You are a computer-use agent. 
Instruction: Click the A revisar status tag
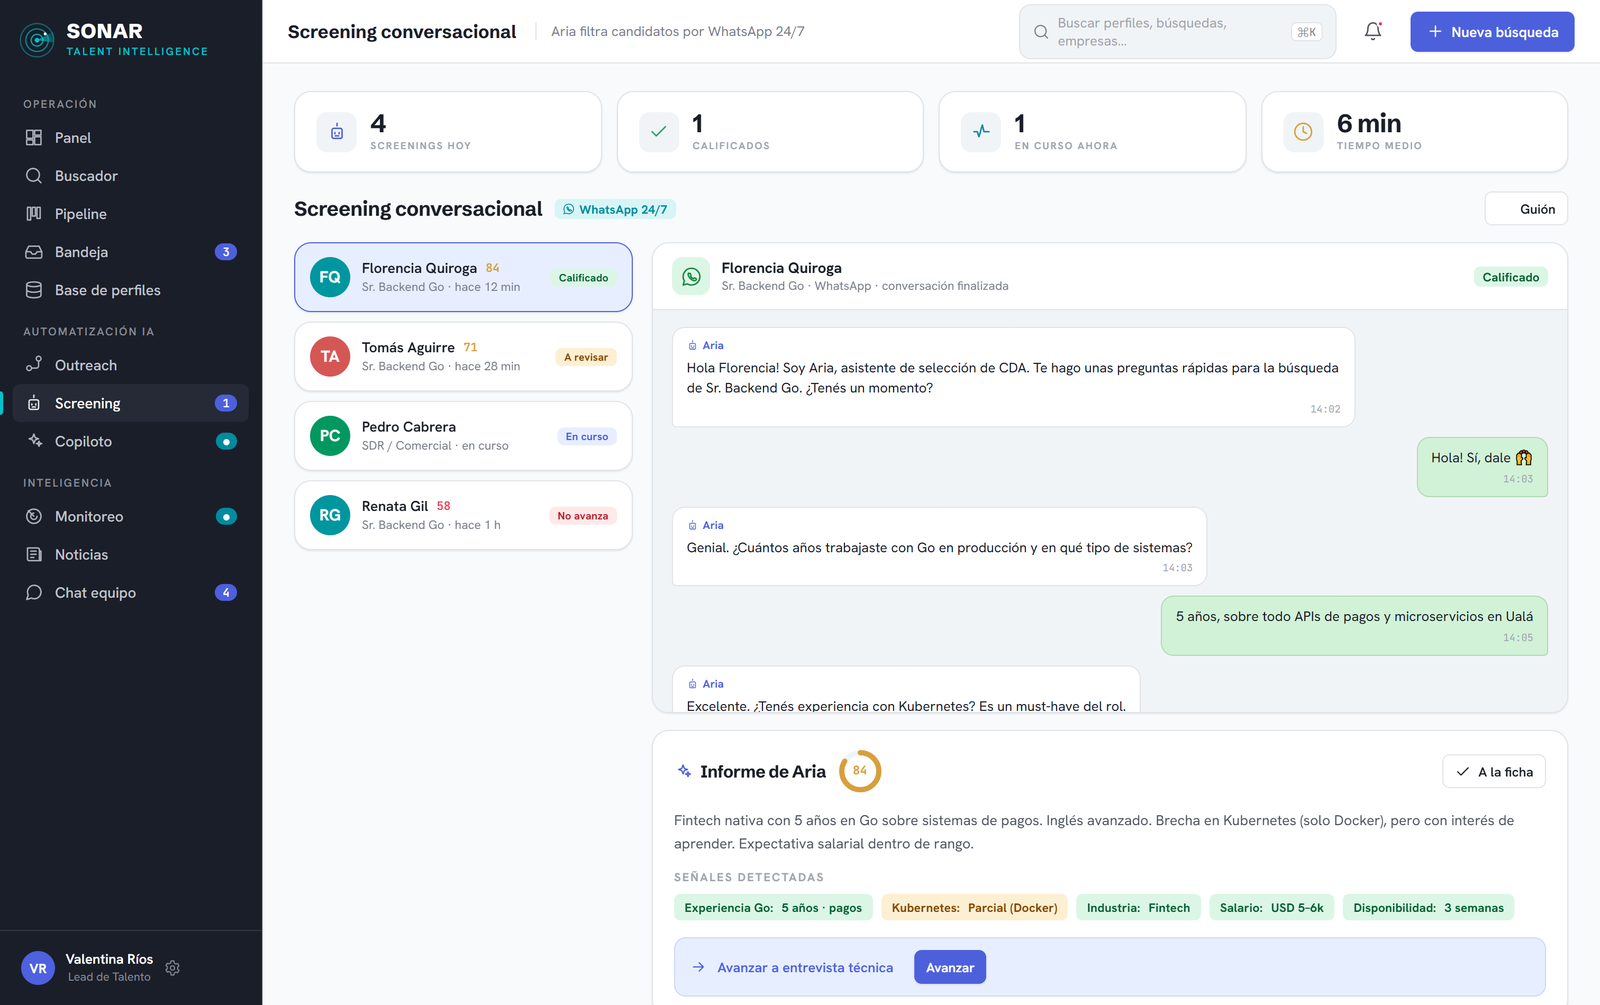586,357
